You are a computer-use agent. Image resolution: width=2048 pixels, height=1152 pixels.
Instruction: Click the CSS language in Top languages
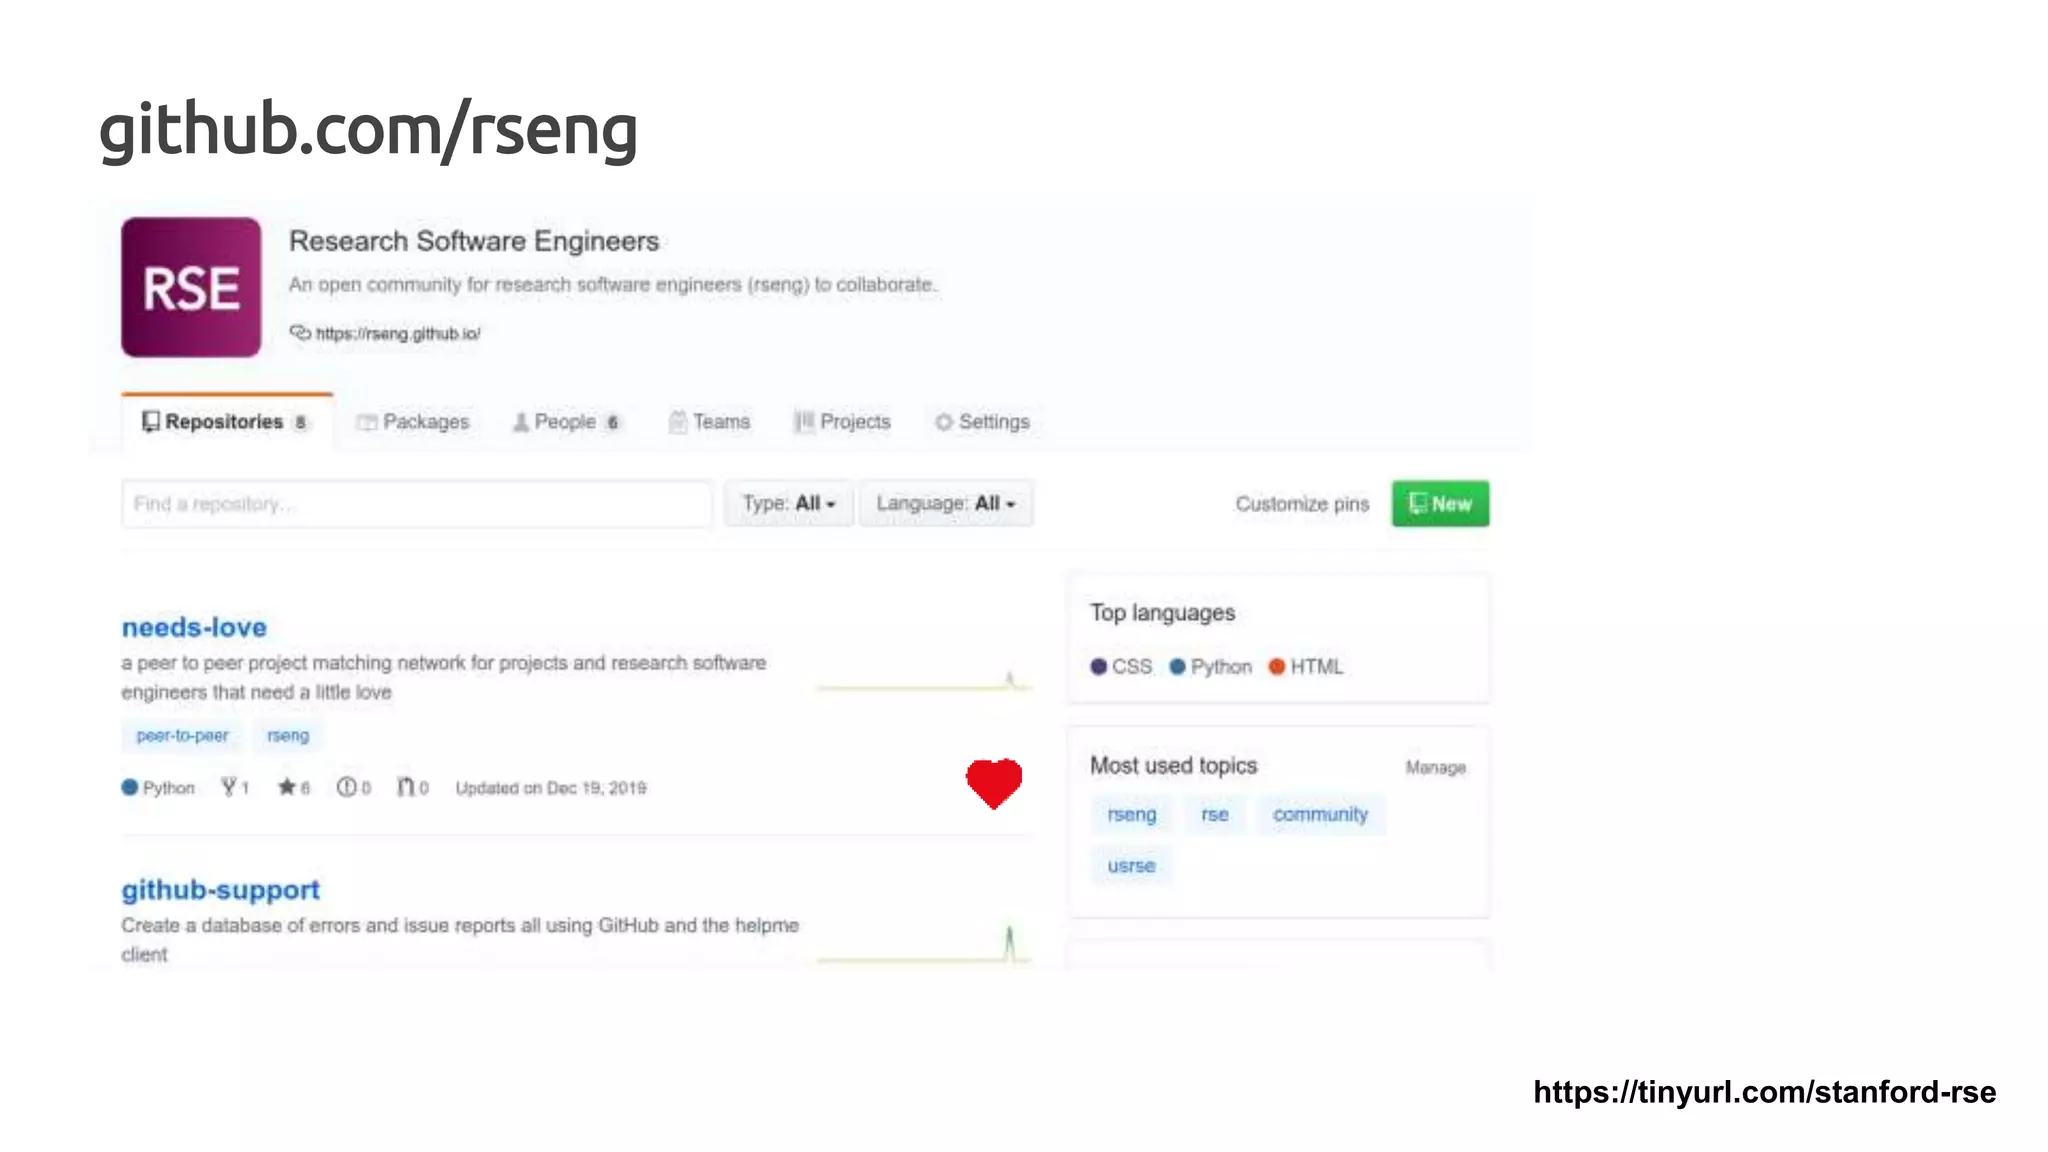(x=1121, y=667)
